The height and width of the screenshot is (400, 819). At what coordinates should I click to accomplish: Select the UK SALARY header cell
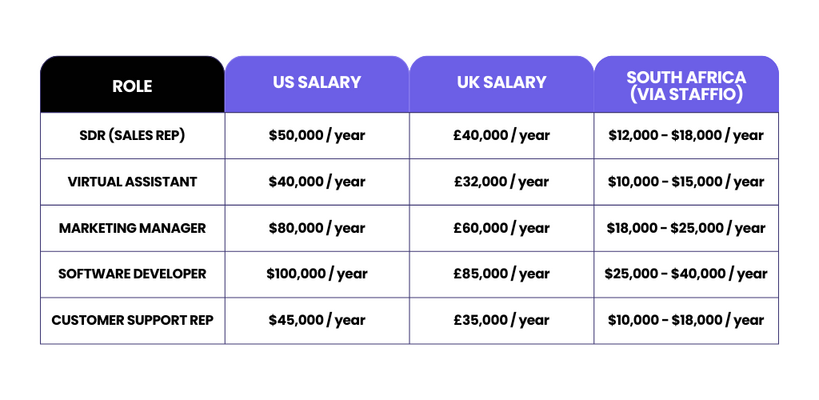[x=501, y=83]
